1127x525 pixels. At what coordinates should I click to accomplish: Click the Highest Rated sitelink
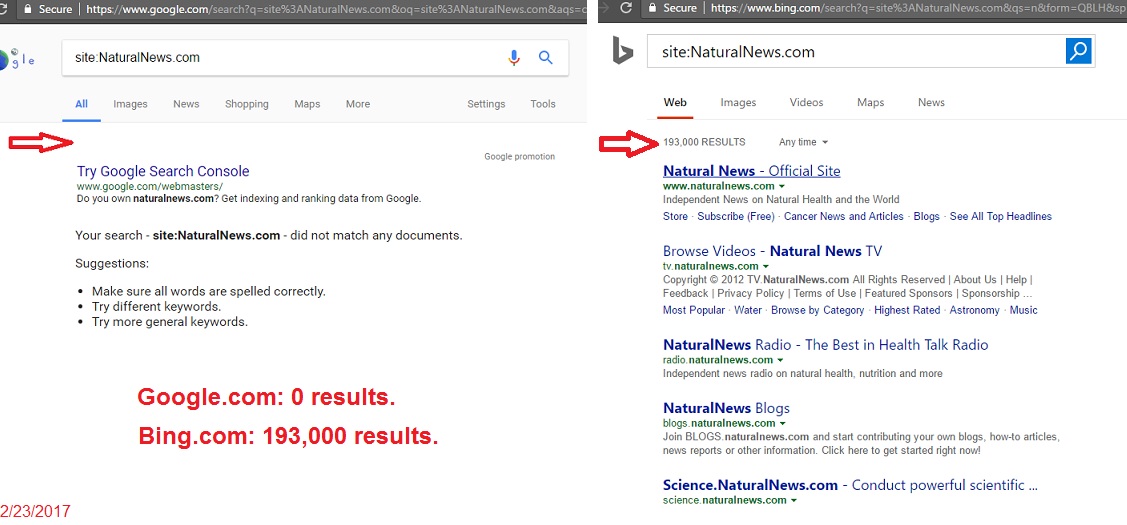pos(907,310)
